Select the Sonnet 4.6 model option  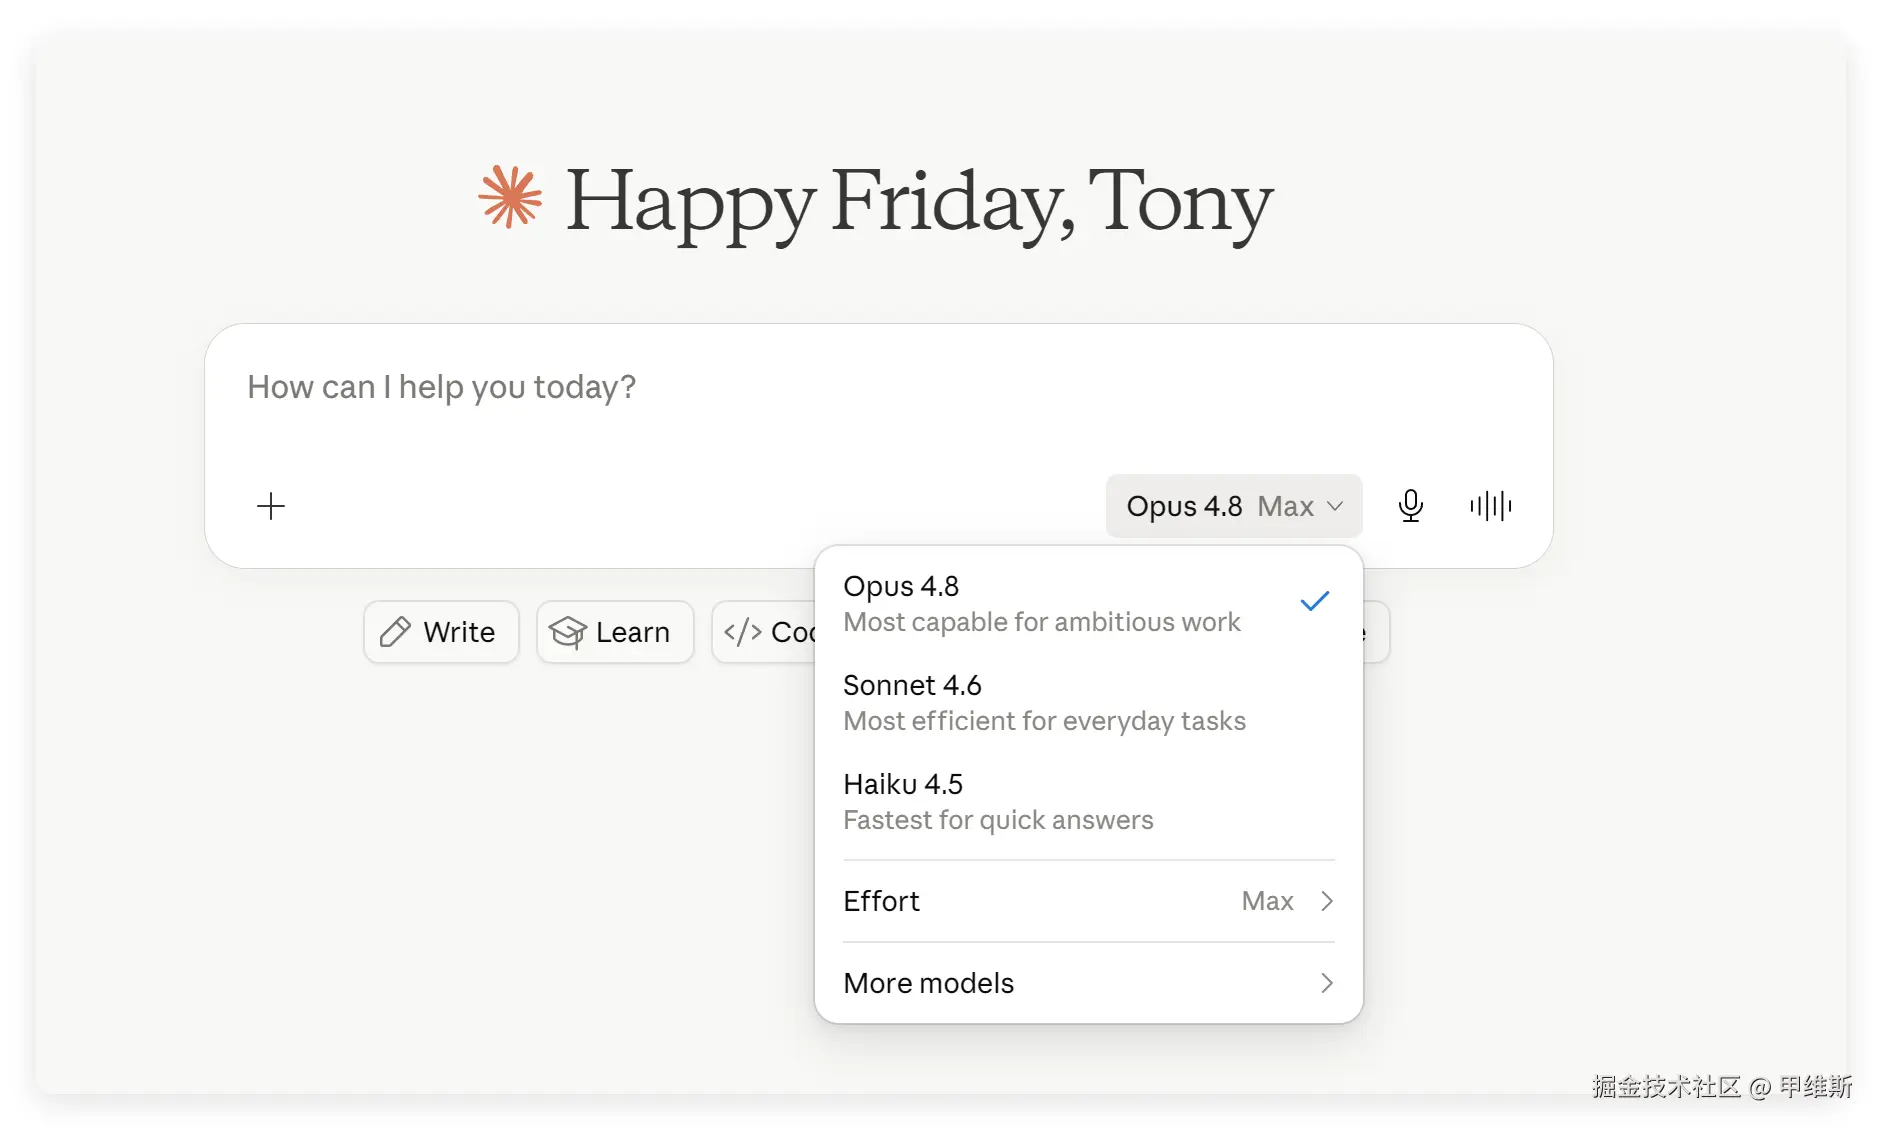(1089, 702)
